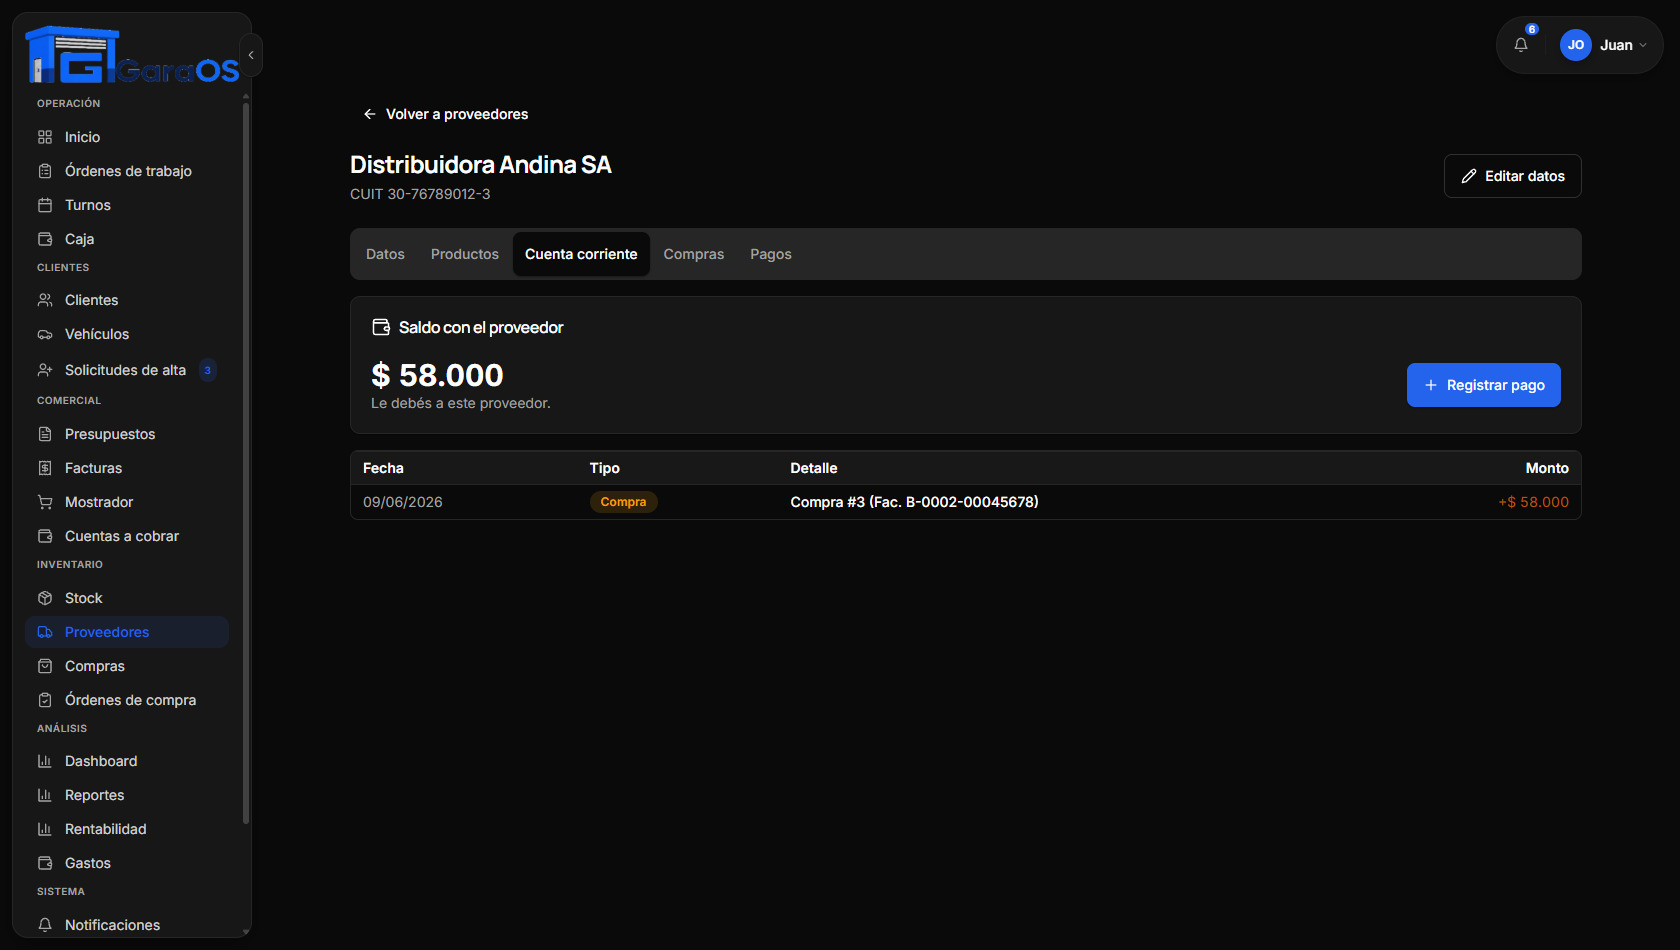This screenshot has height=950, width=1680.
Task: Select the Cuenta corriente tab
Action: point(581,254)
